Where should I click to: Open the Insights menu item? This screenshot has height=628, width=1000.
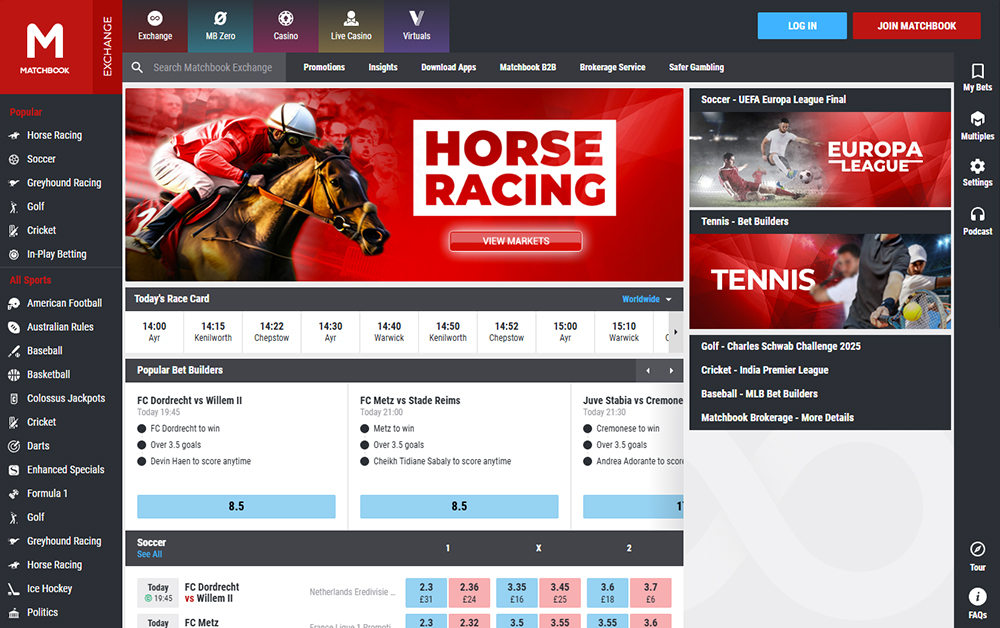[383, 68]
